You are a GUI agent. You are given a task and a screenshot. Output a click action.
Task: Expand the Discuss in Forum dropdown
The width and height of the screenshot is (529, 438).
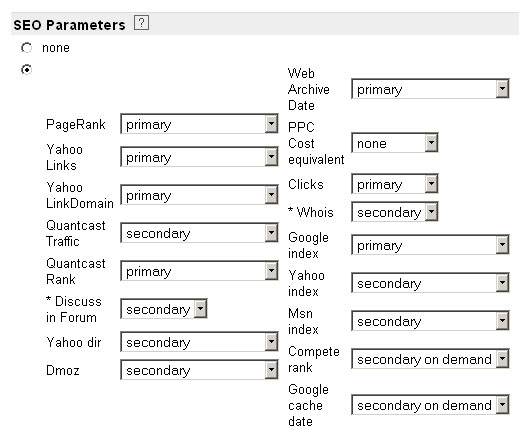click(x=164, y=309)
